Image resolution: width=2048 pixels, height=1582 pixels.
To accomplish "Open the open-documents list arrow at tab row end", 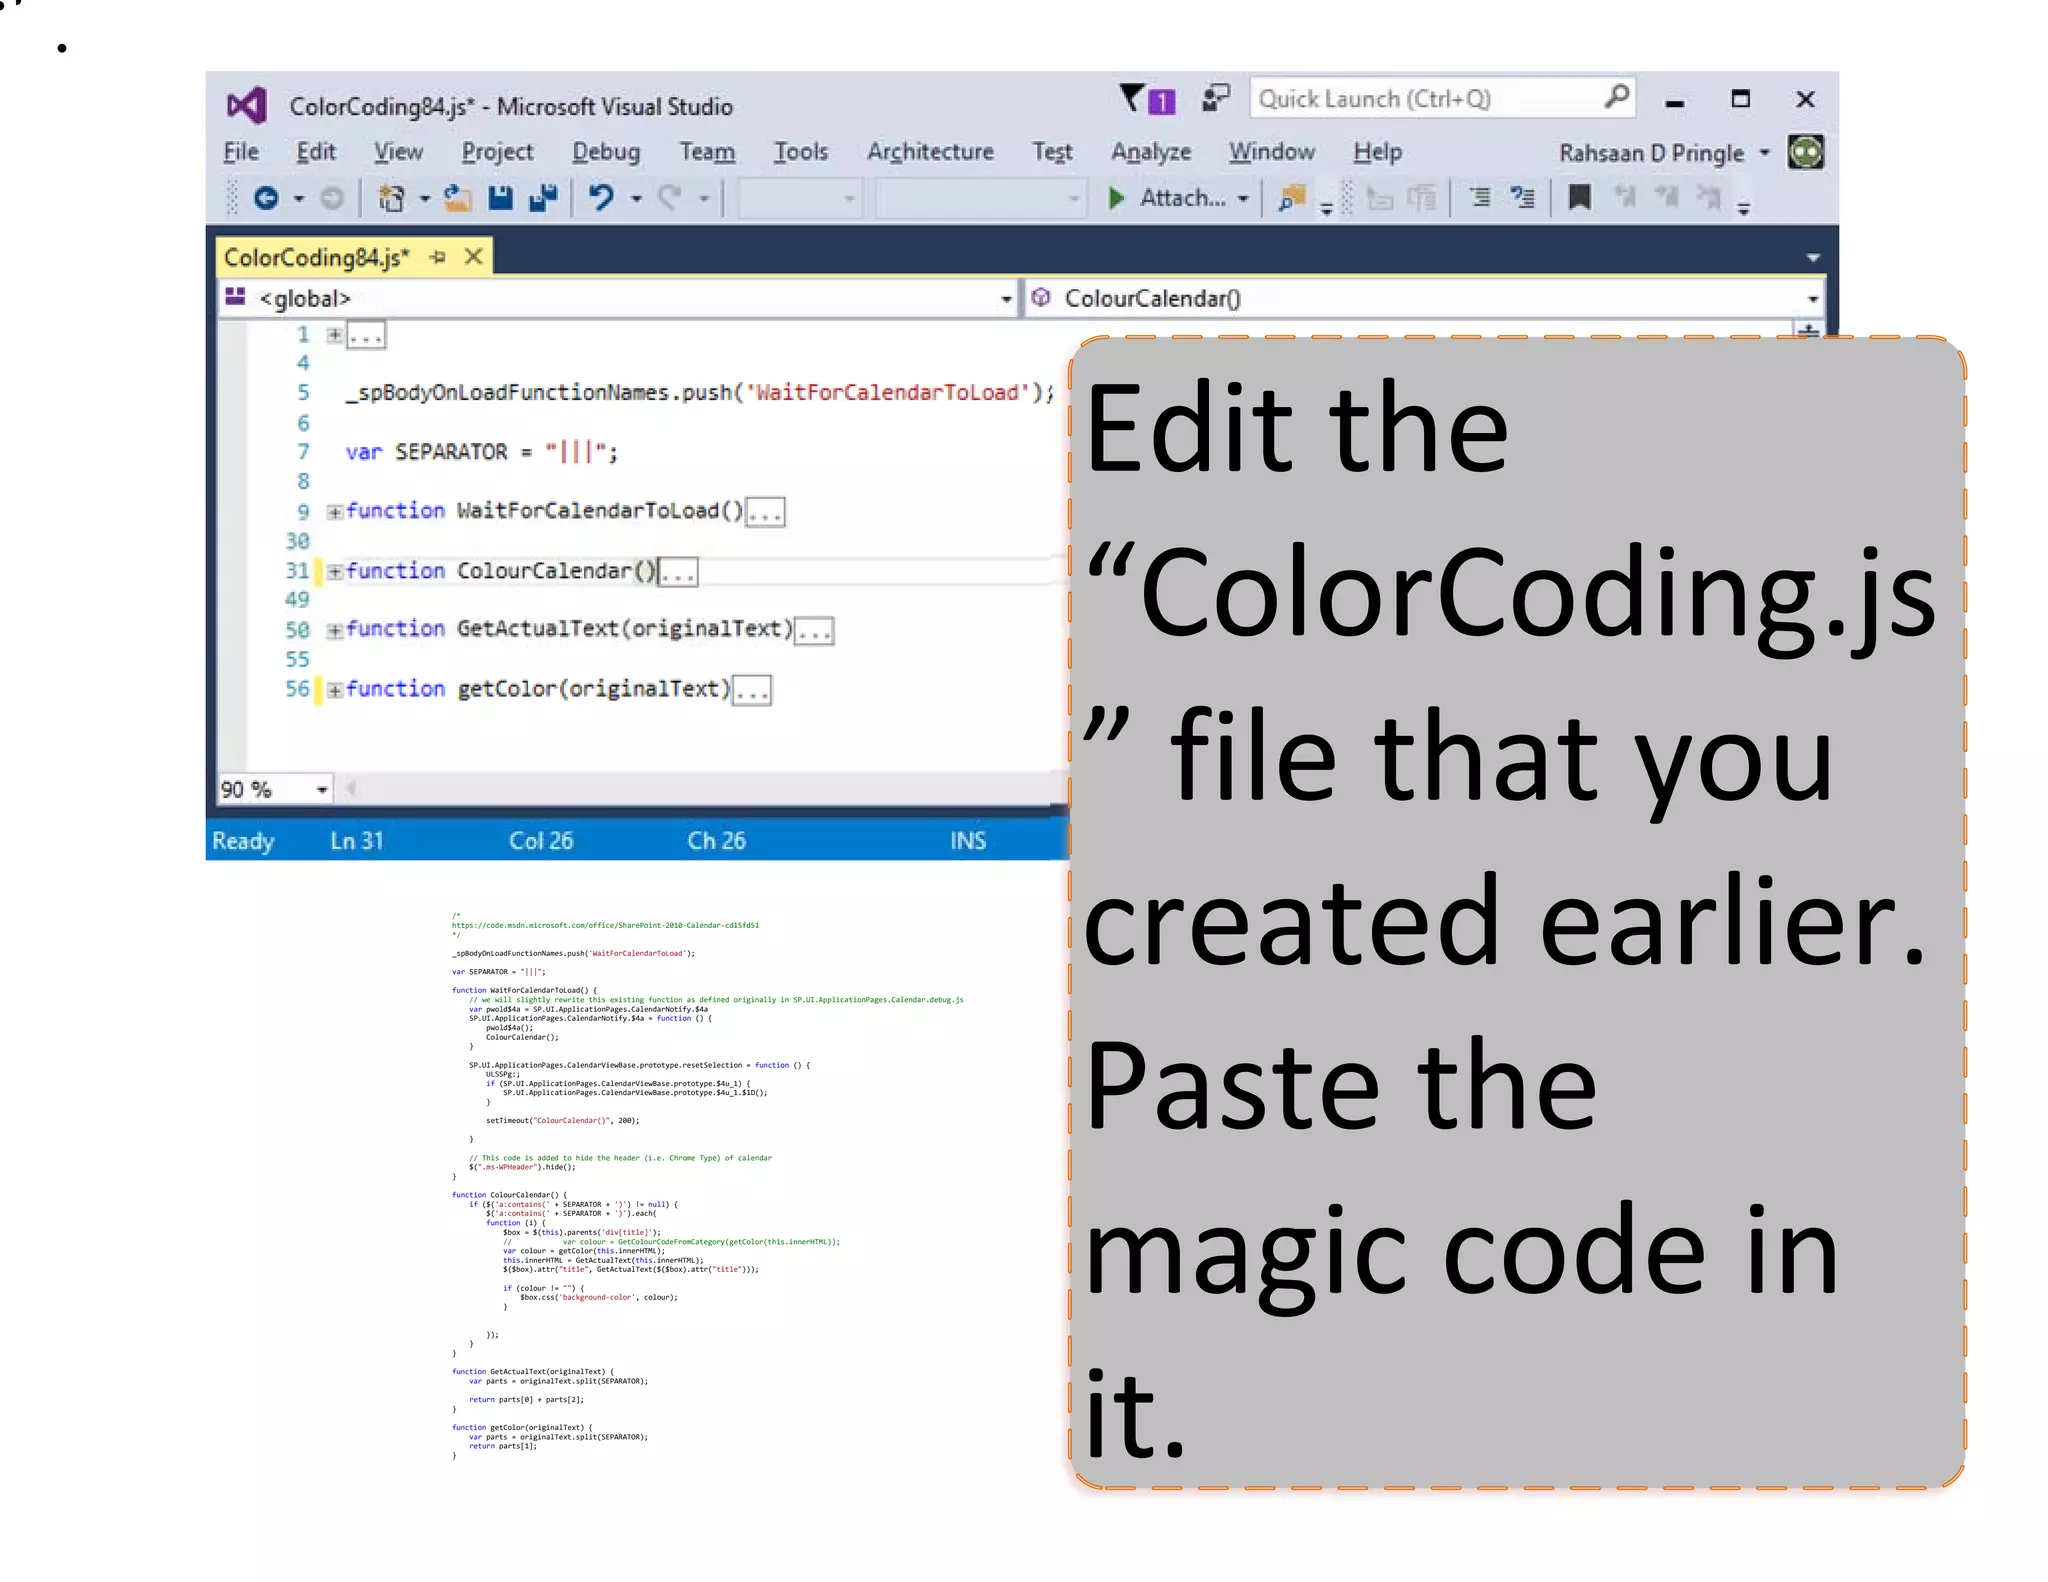I will [x=1813, y=258].
